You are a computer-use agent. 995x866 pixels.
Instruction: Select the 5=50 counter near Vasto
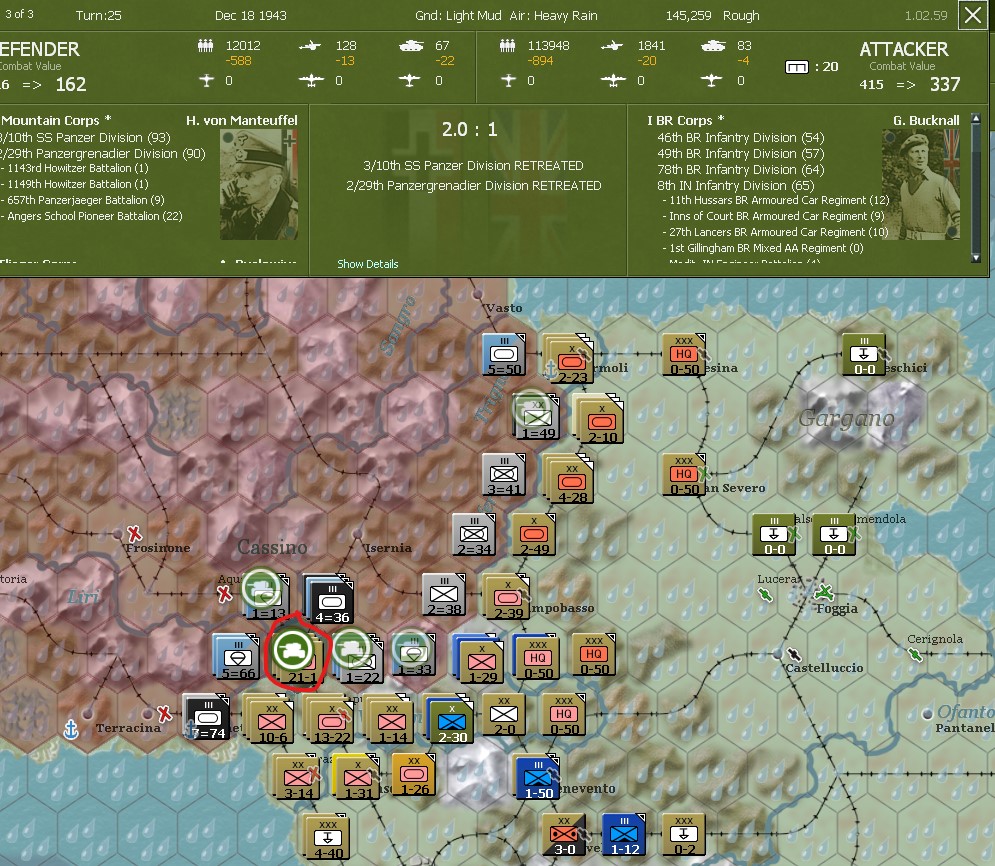tap(504, 355)
